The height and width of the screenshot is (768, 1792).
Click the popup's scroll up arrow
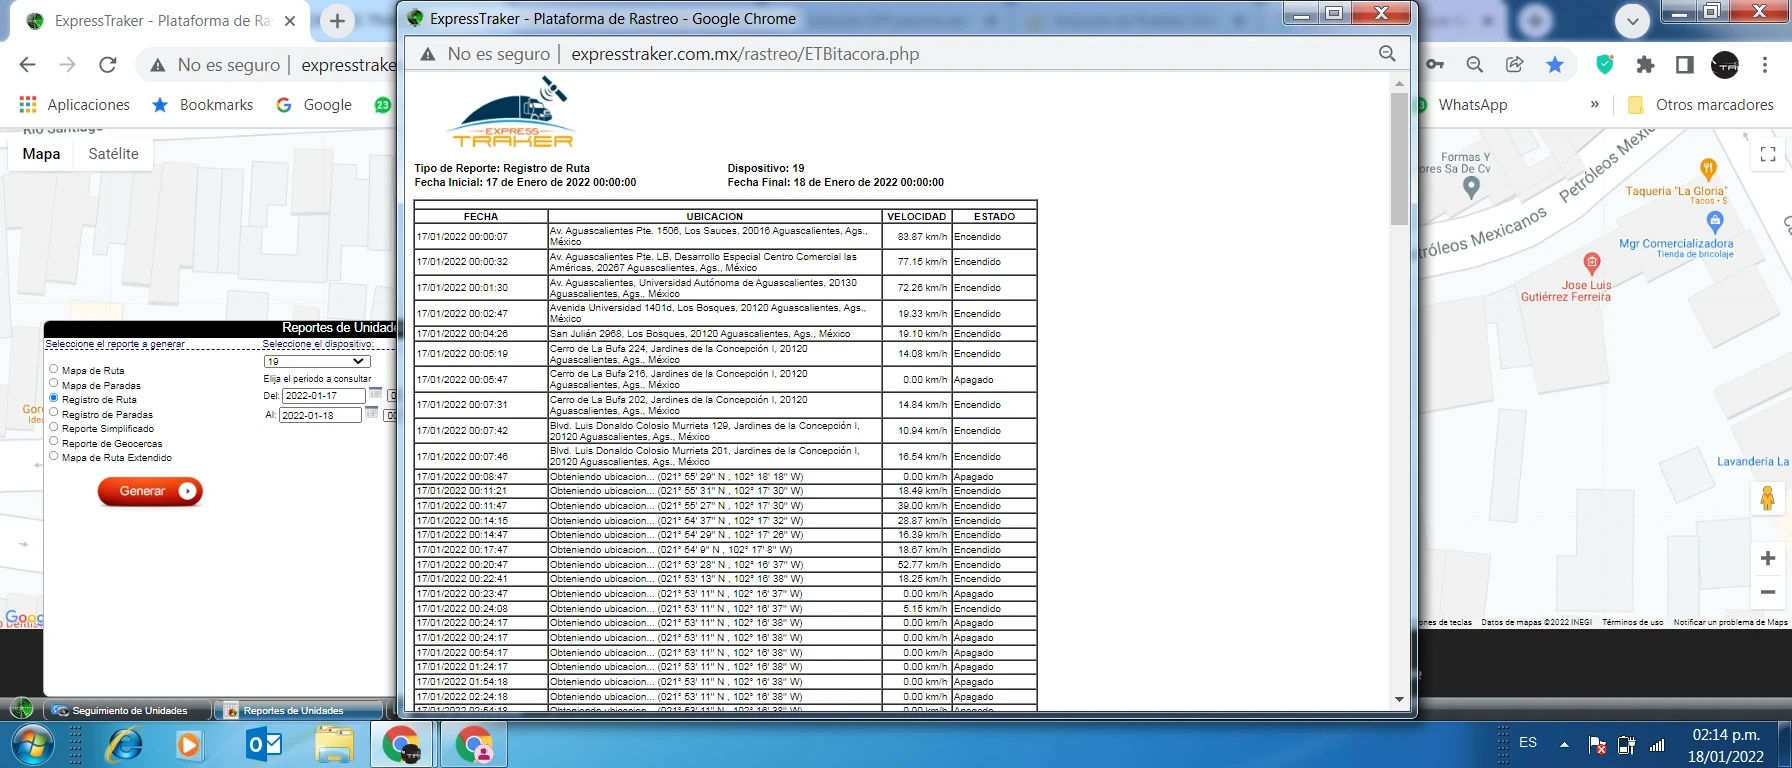pyautogui.click(x=1399, y=83)
